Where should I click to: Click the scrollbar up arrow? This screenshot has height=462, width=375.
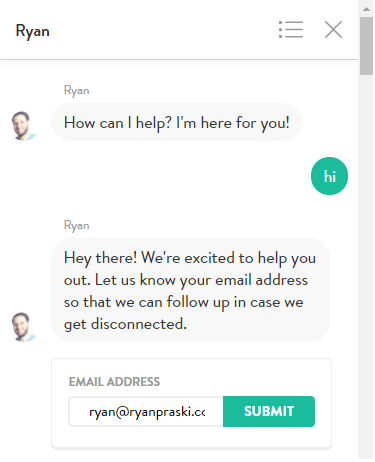[366, 9]
